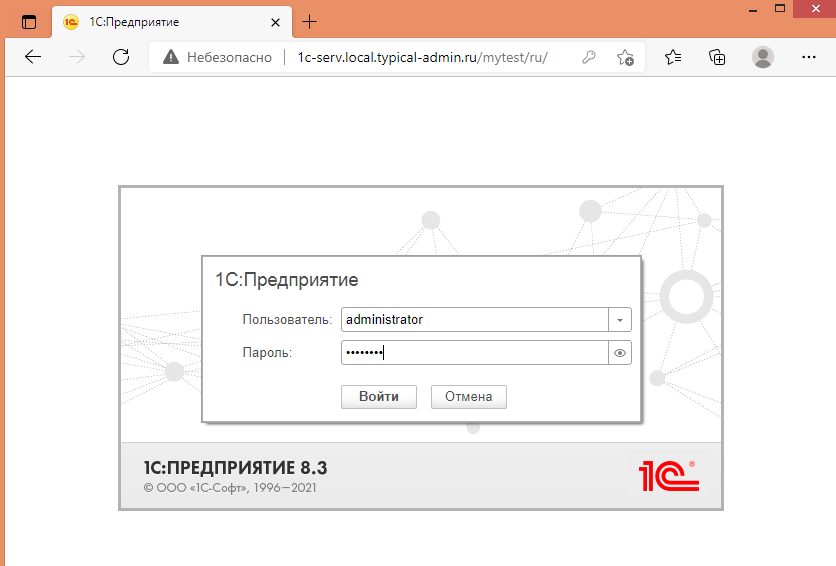The image size is (836, 566).
Task: Select the 1С:Предприятие tab title
Action: [x=134, y=22]
